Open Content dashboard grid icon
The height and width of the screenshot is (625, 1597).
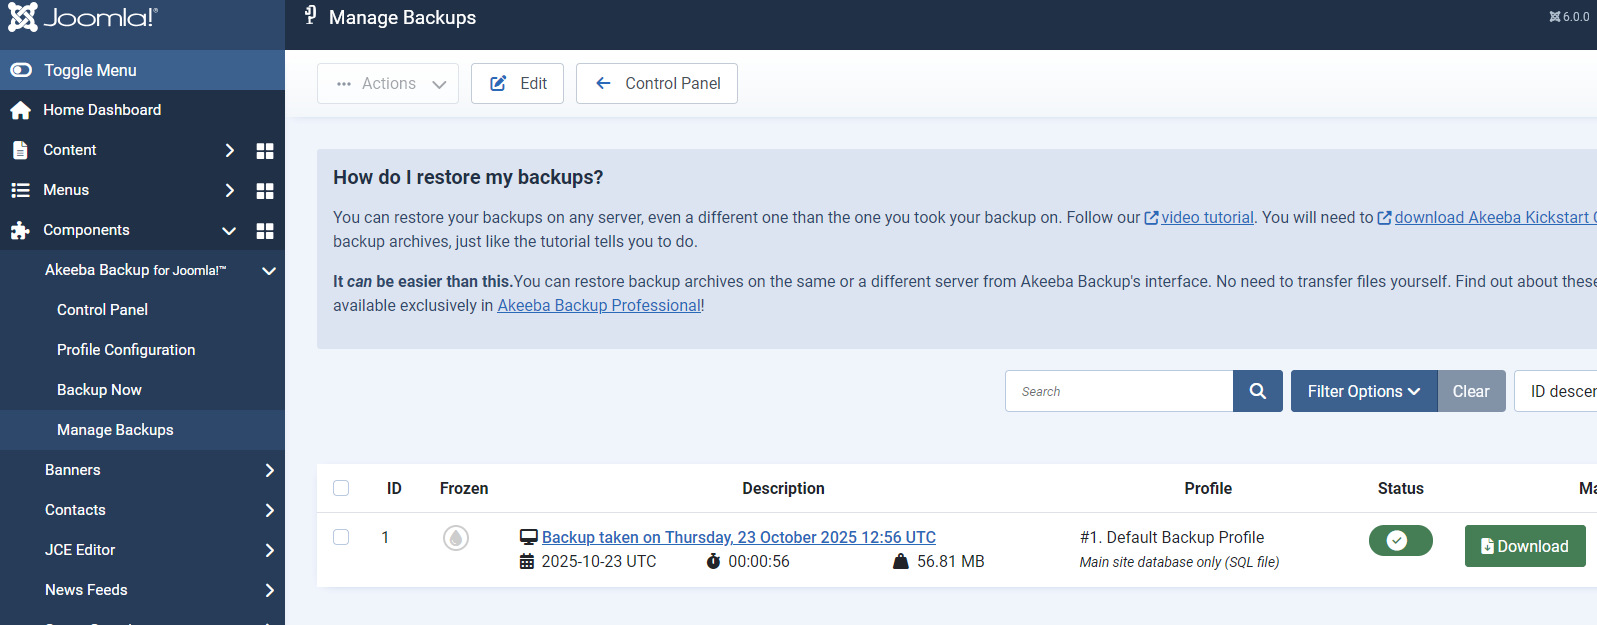(x=265, y=150)
